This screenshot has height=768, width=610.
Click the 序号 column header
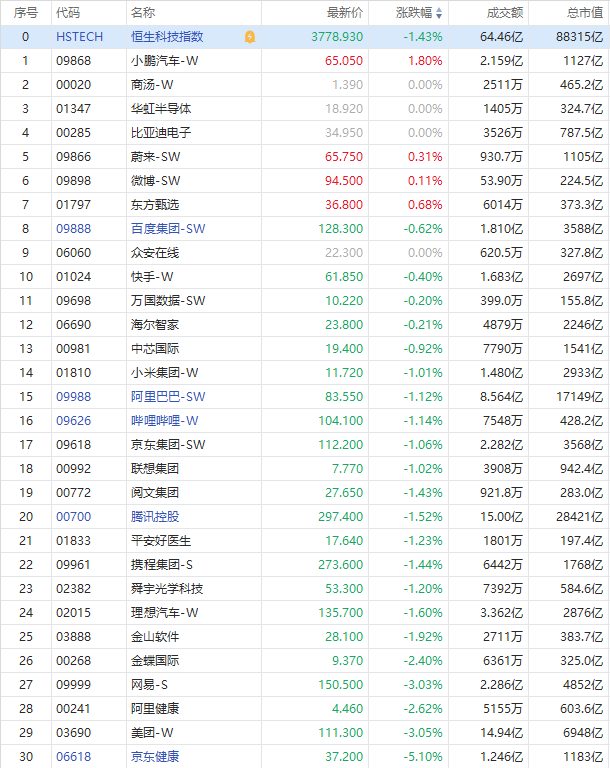[x=25, y=13]
